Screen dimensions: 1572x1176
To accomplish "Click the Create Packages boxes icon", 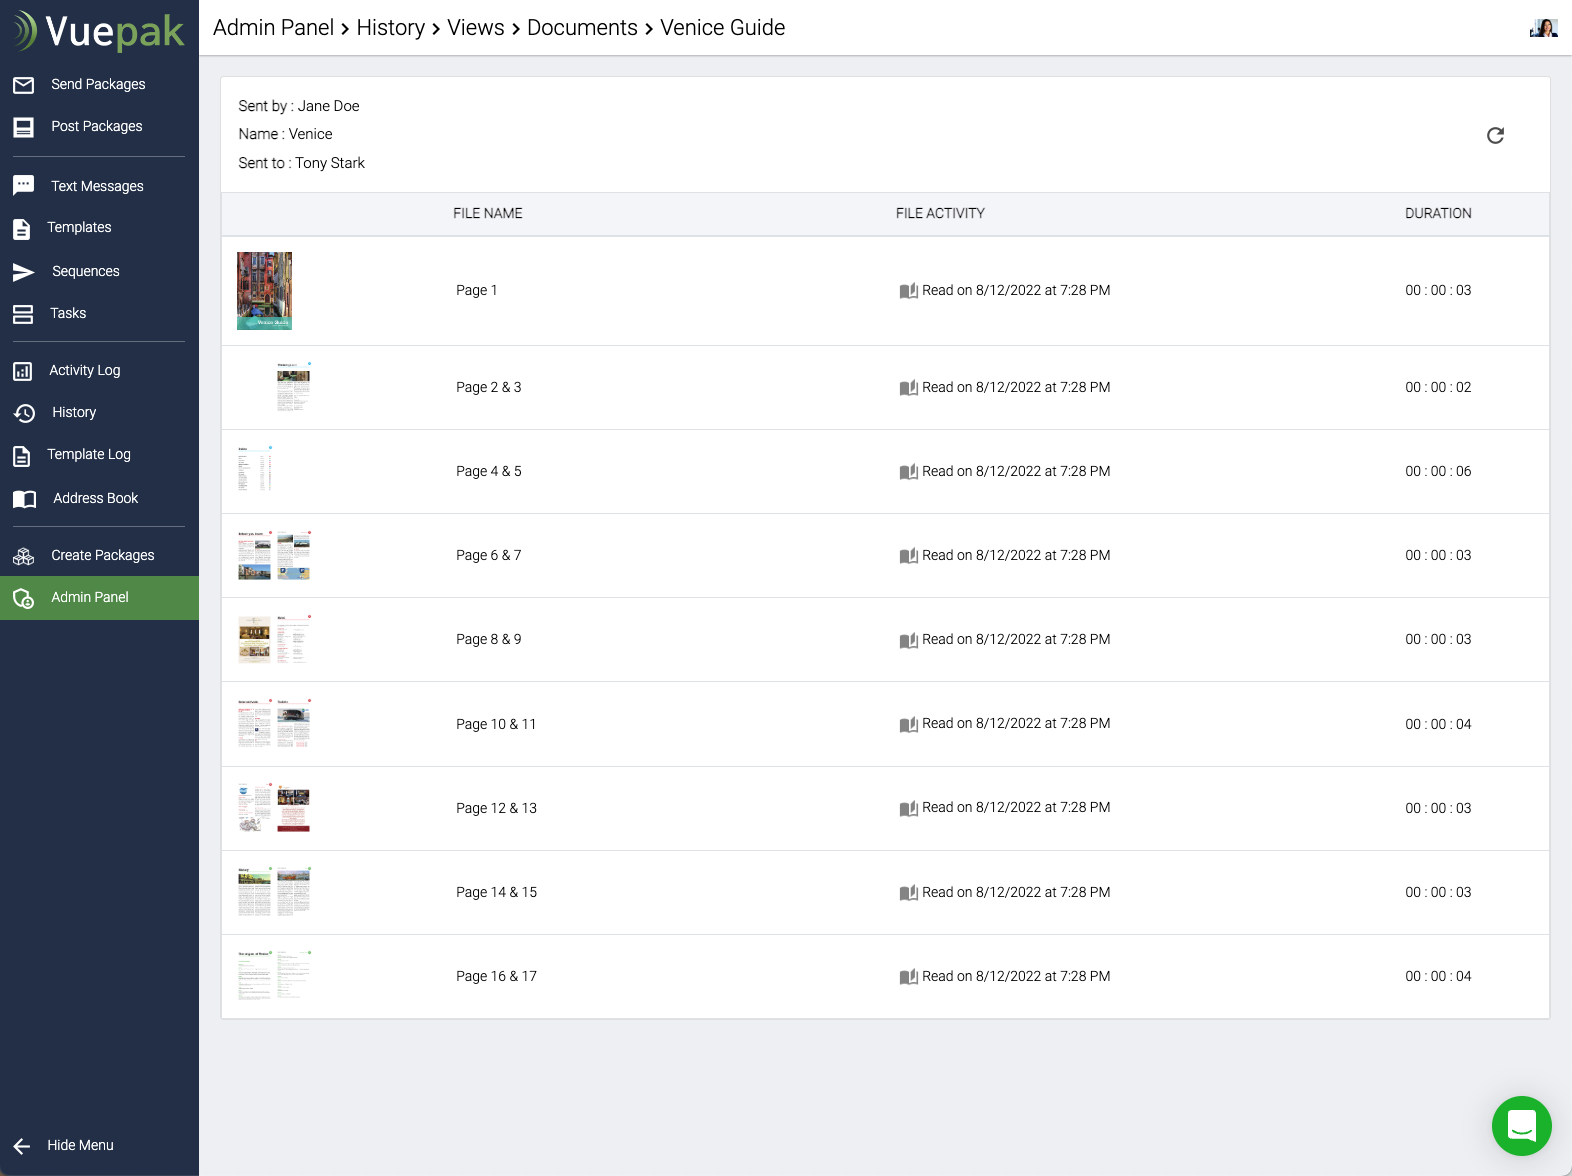I will [24, 556].
